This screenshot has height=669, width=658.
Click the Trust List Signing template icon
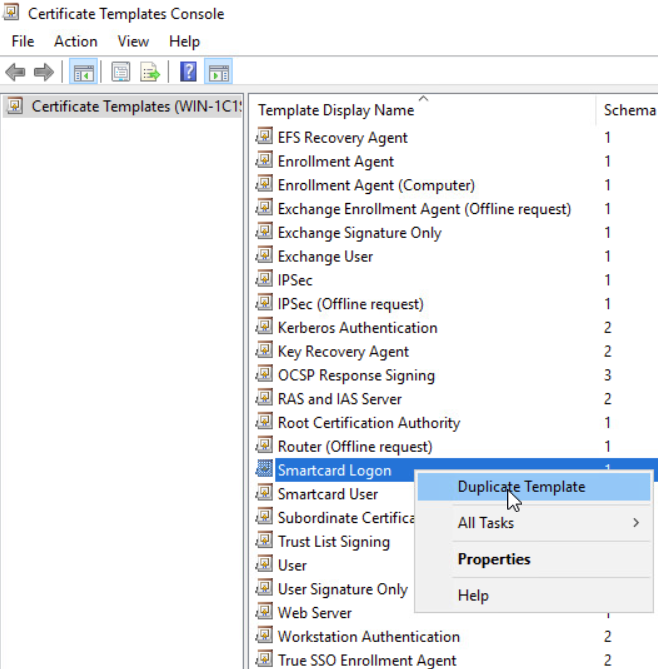point(265,541)
